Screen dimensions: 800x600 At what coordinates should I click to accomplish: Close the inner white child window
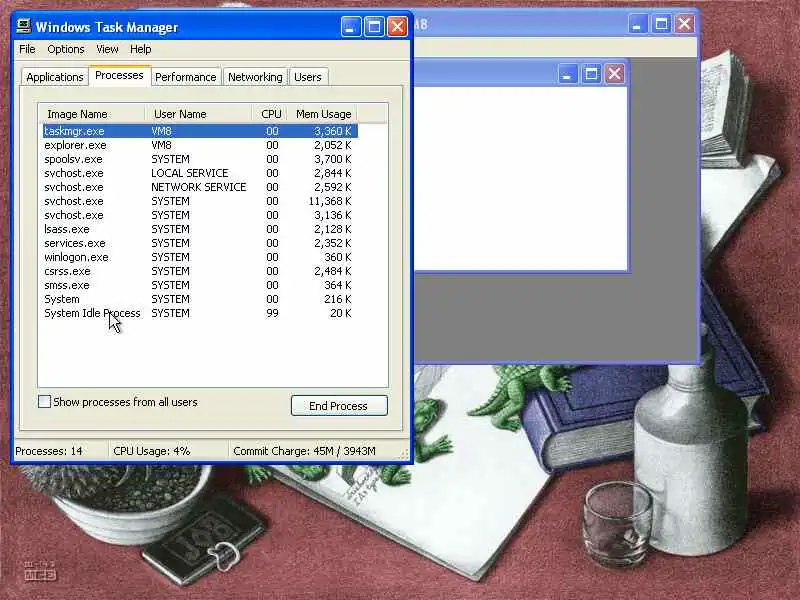tap(615, 74)
